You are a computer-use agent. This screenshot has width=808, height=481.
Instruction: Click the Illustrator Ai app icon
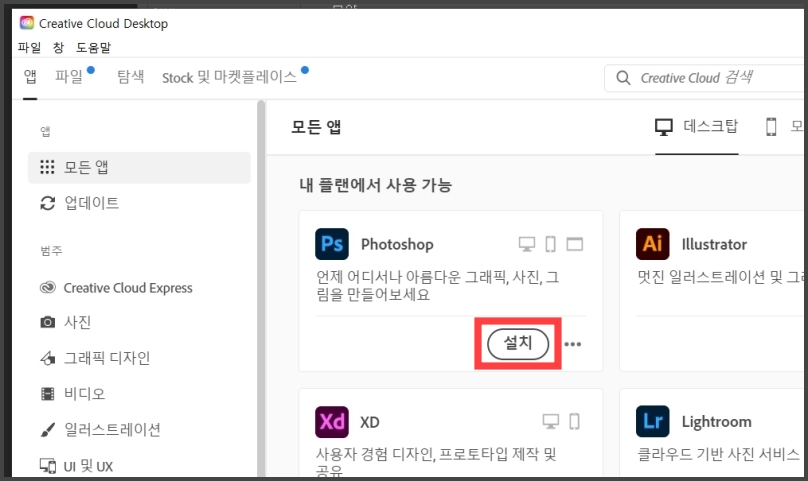[652, 244]
